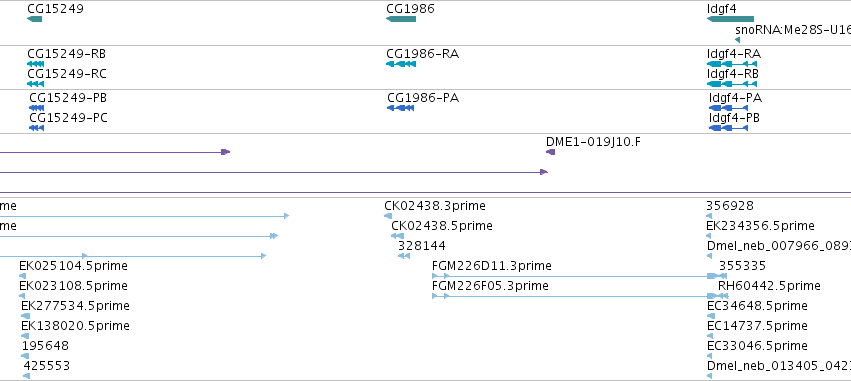851x381 pixels.
Task: Click the Dmel_neb_013405 feature marker
Action: pyautogui.click(x=710, y=376)
